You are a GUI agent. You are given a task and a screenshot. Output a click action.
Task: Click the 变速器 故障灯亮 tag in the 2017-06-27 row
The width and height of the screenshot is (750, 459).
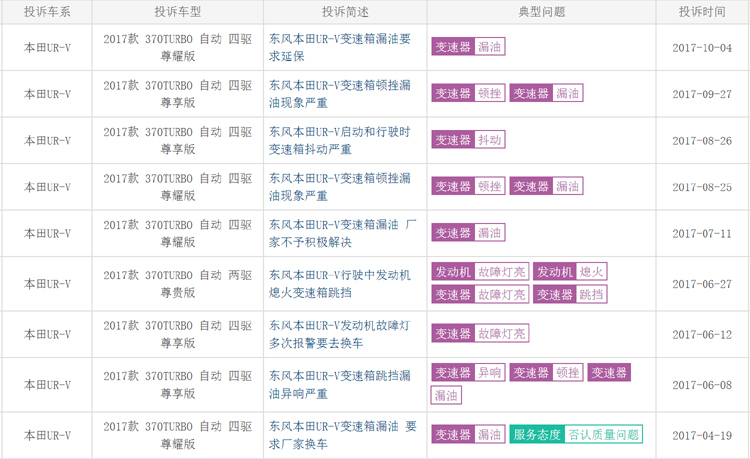point(480,295)
